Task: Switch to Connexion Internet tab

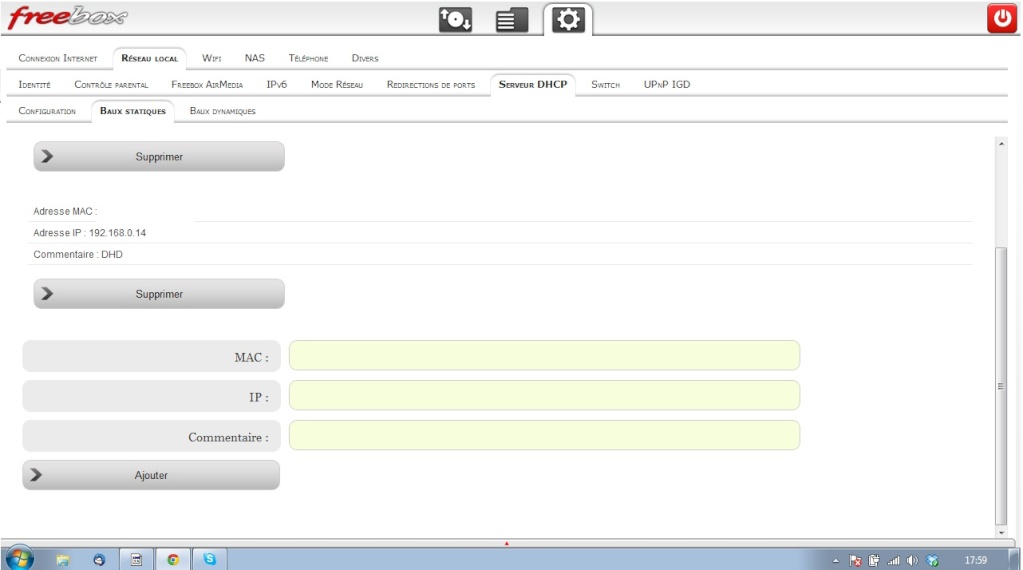Action: tap(58, 58)
